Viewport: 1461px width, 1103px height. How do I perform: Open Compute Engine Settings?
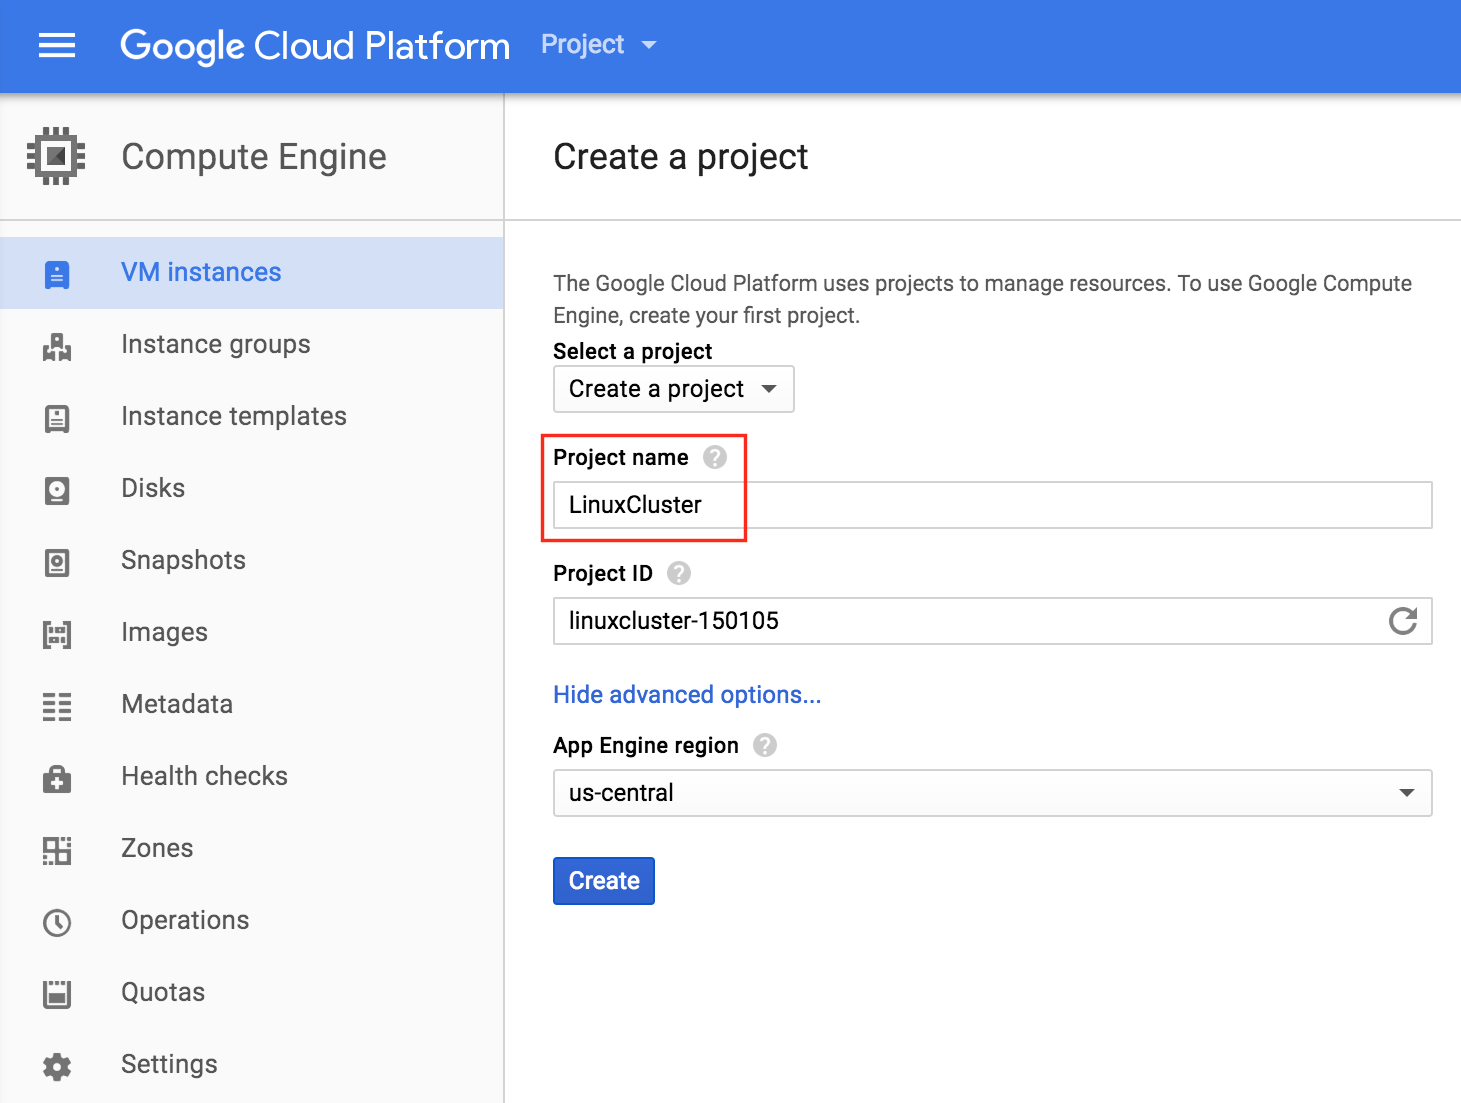252,1065
